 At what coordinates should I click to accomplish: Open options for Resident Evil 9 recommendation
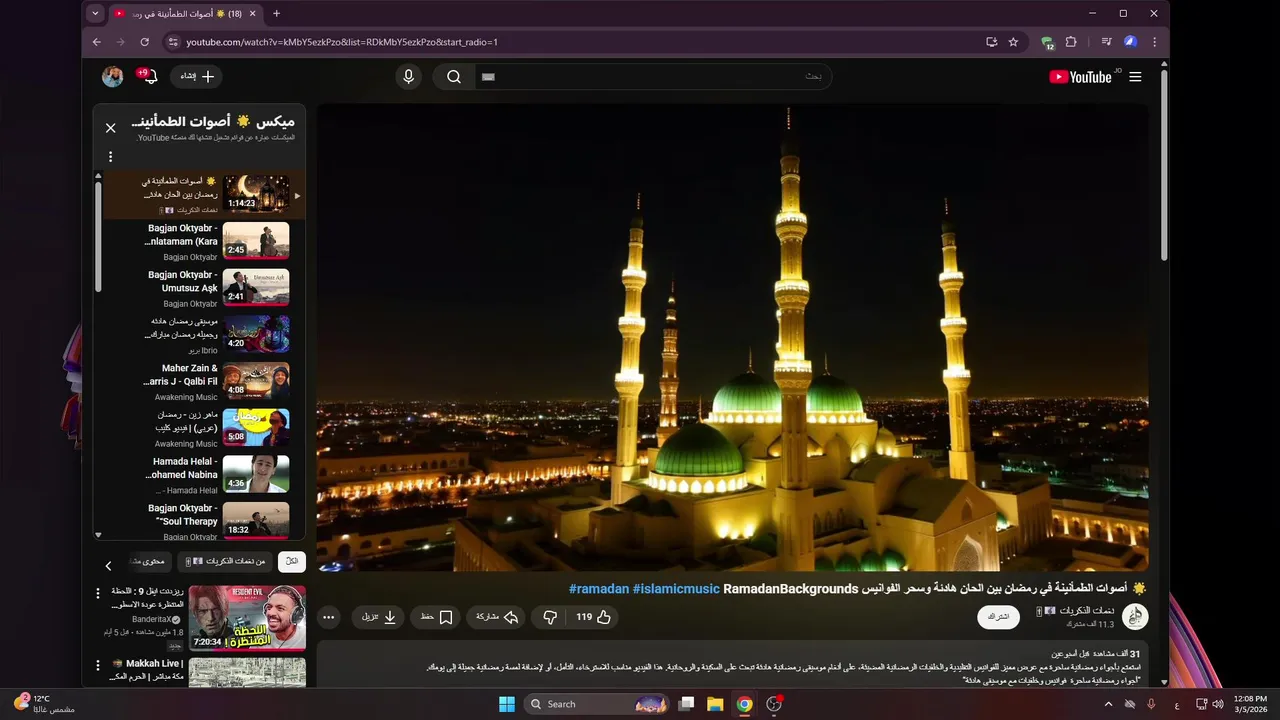tap(98, 593)
